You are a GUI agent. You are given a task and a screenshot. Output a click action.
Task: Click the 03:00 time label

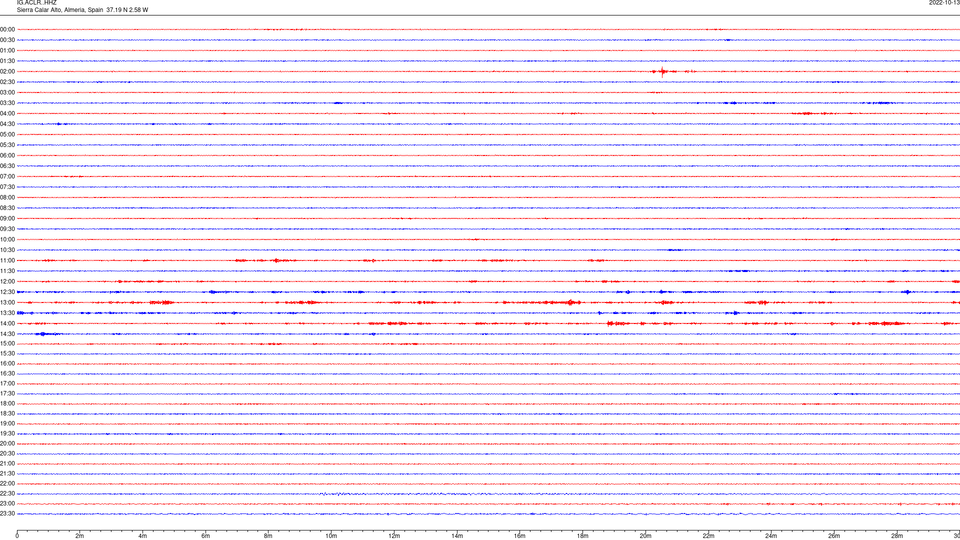[x=7, y=92]
